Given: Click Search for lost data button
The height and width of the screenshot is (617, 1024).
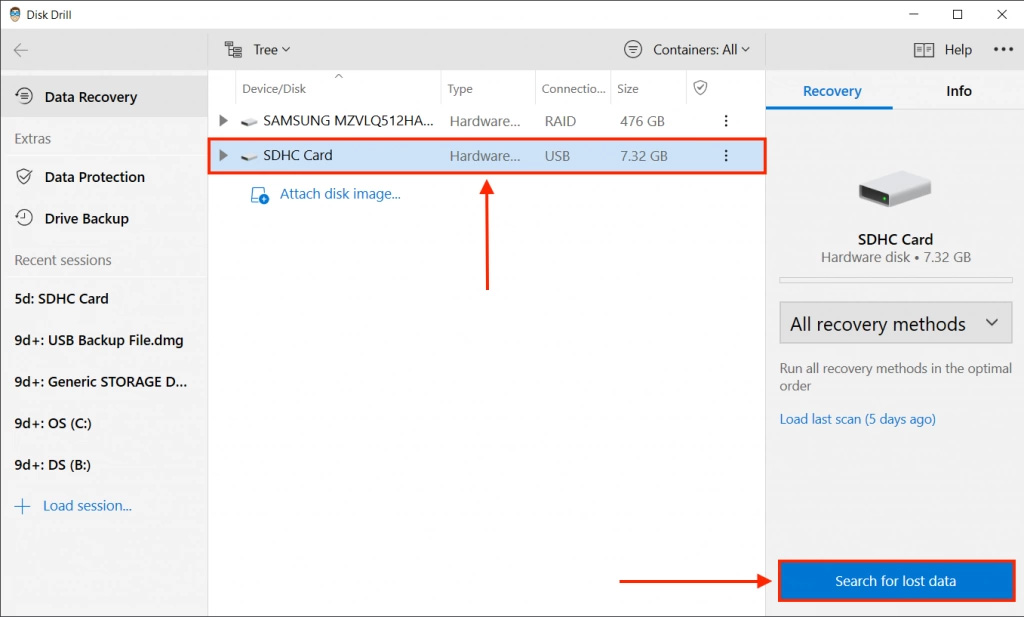Looking at the screenshot, I should (896, 580).
